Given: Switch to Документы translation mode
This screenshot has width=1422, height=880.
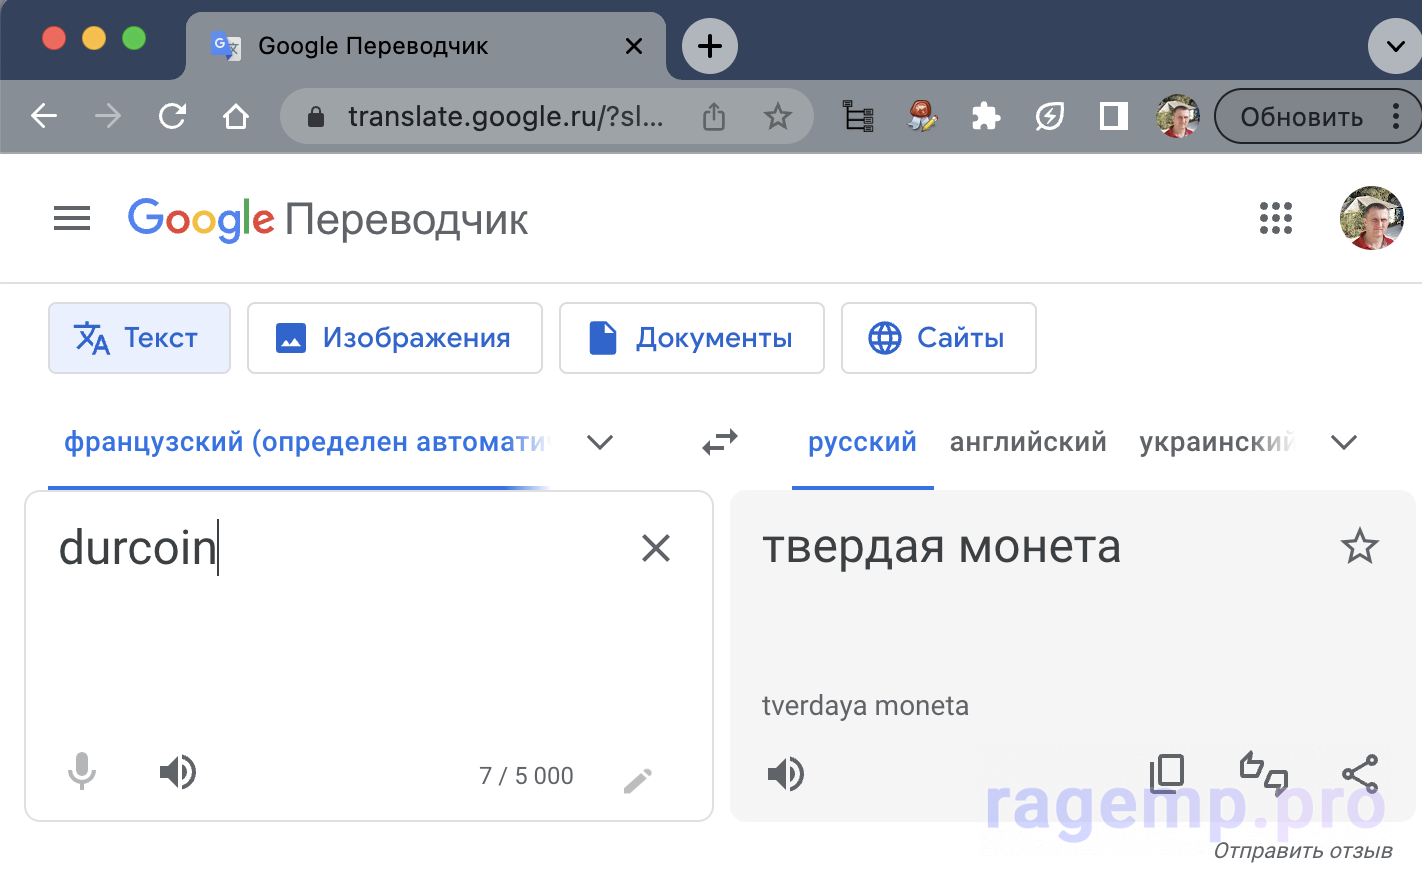Looking at the screenshot, I should (692, 338).
